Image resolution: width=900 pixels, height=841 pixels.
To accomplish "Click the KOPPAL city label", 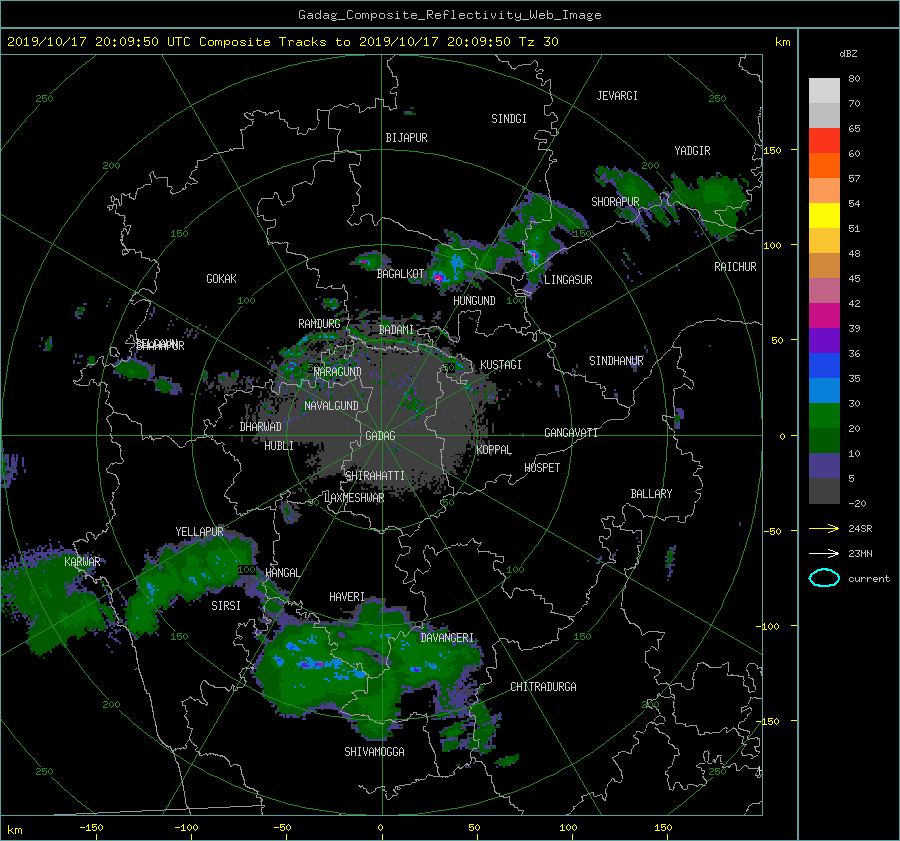I will coord(494,449).
